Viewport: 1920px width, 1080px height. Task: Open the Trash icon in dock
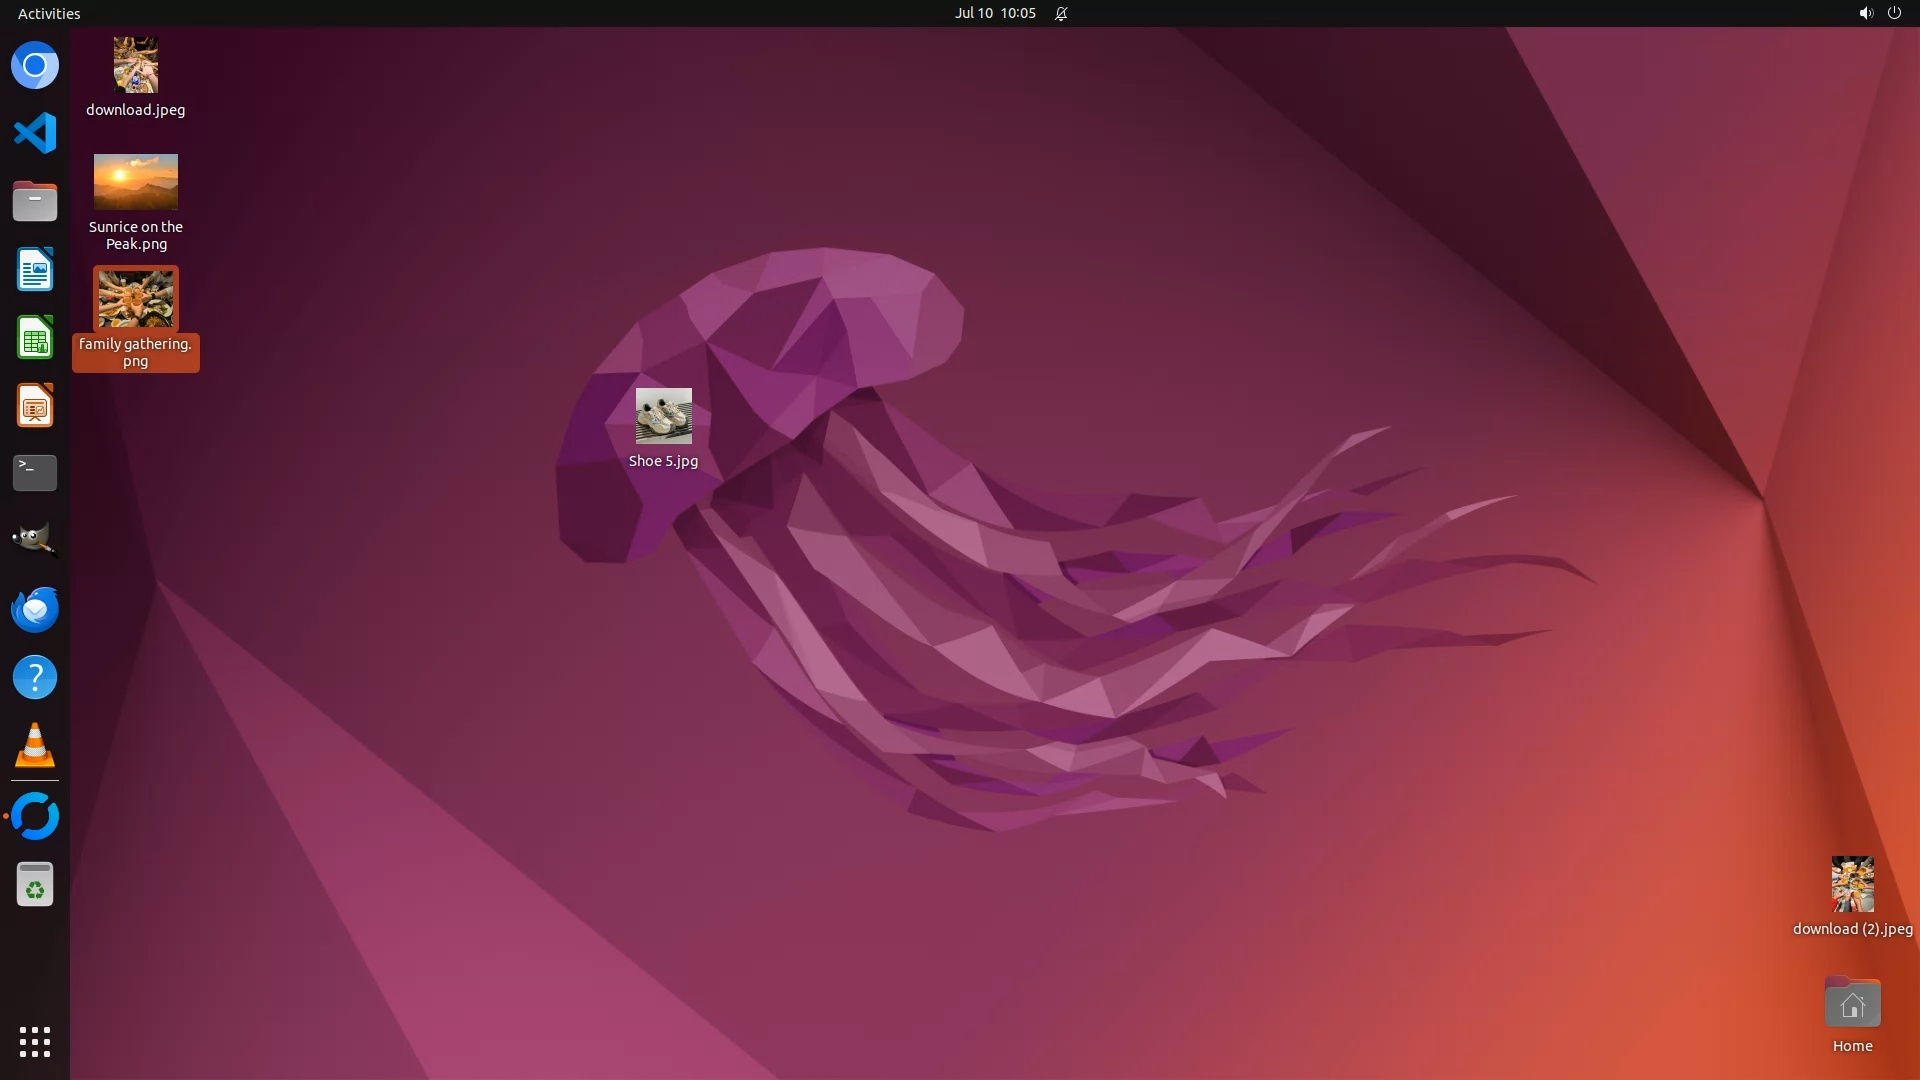tap(35, 885)
